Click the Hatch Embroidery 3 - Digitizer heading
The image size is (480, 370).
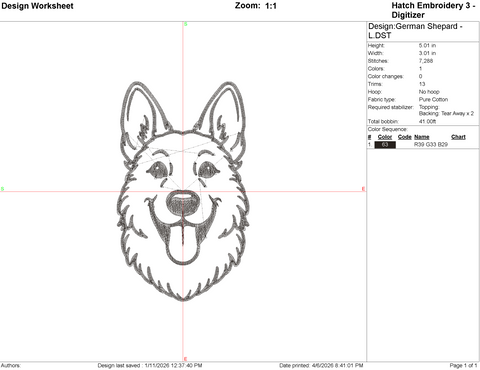(x=433, y=10)
